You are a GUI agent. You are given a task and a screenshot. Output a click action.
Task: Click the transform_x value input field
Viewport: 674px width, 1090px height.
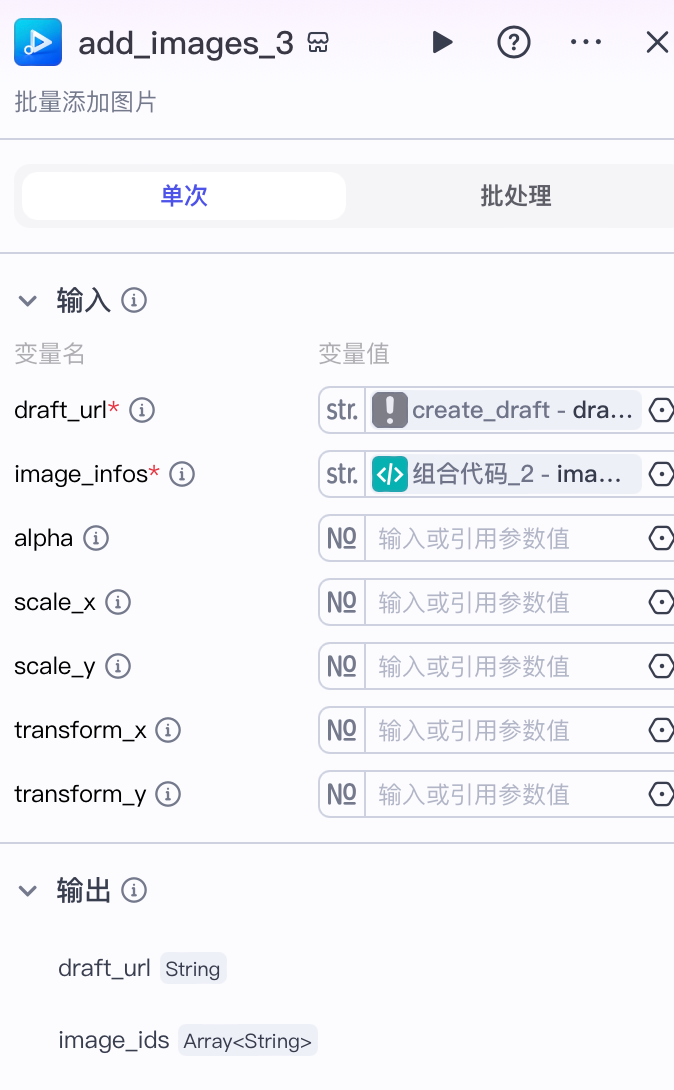[505, 730]
